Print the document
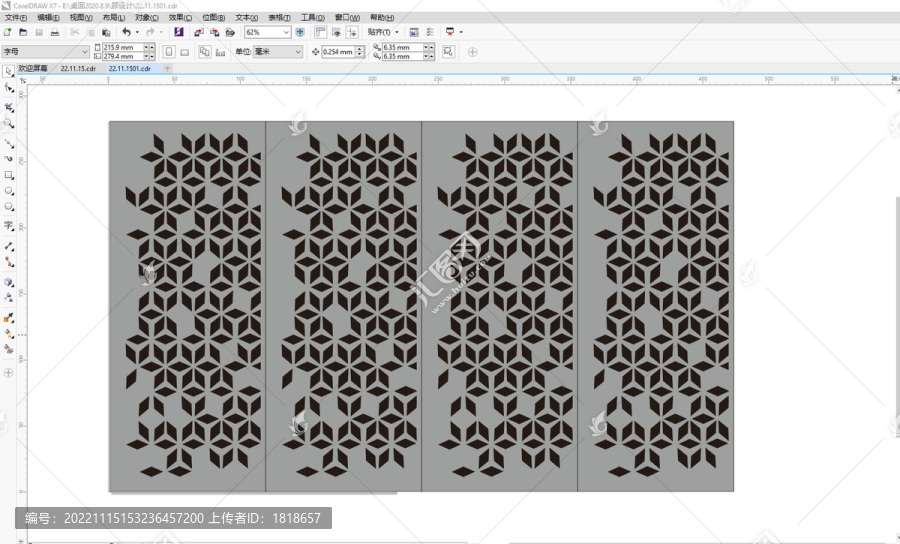The height and width of the screenshot is (544, 900). click(55, 32)
